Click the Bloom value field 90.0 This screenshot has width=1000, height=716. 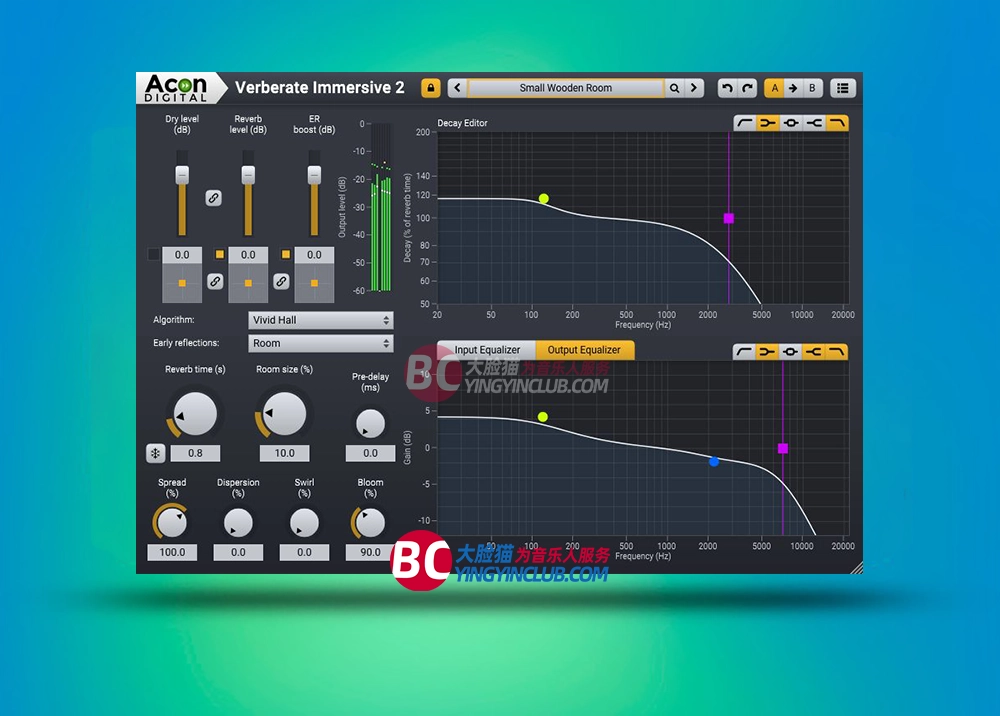pyautogui.click(x=371, y=552)
